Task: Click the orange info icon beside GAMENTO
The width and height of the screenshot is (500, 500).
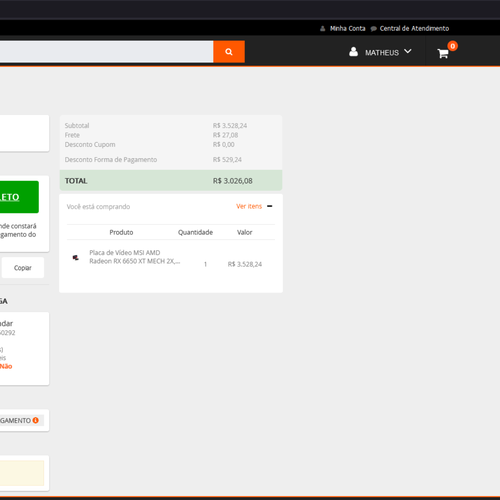Action: (36, 420)
